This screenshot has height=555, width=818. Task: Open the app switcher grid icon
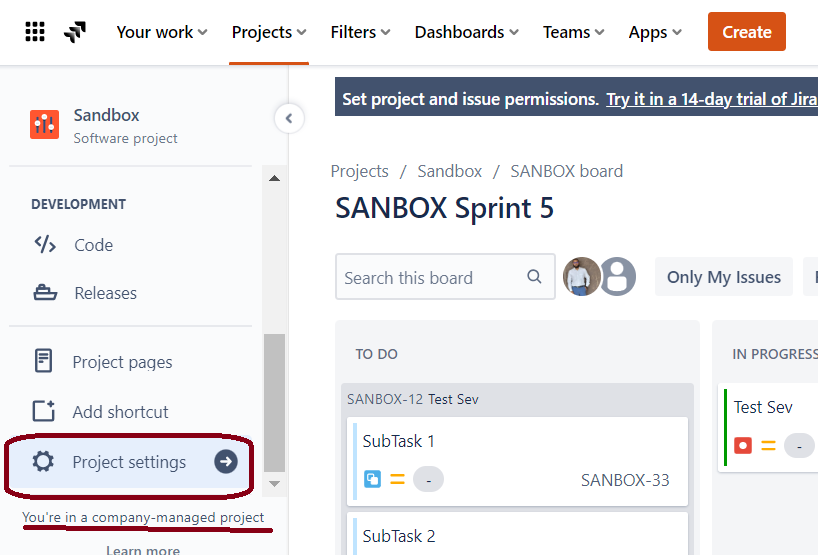(x=35, y=32)
